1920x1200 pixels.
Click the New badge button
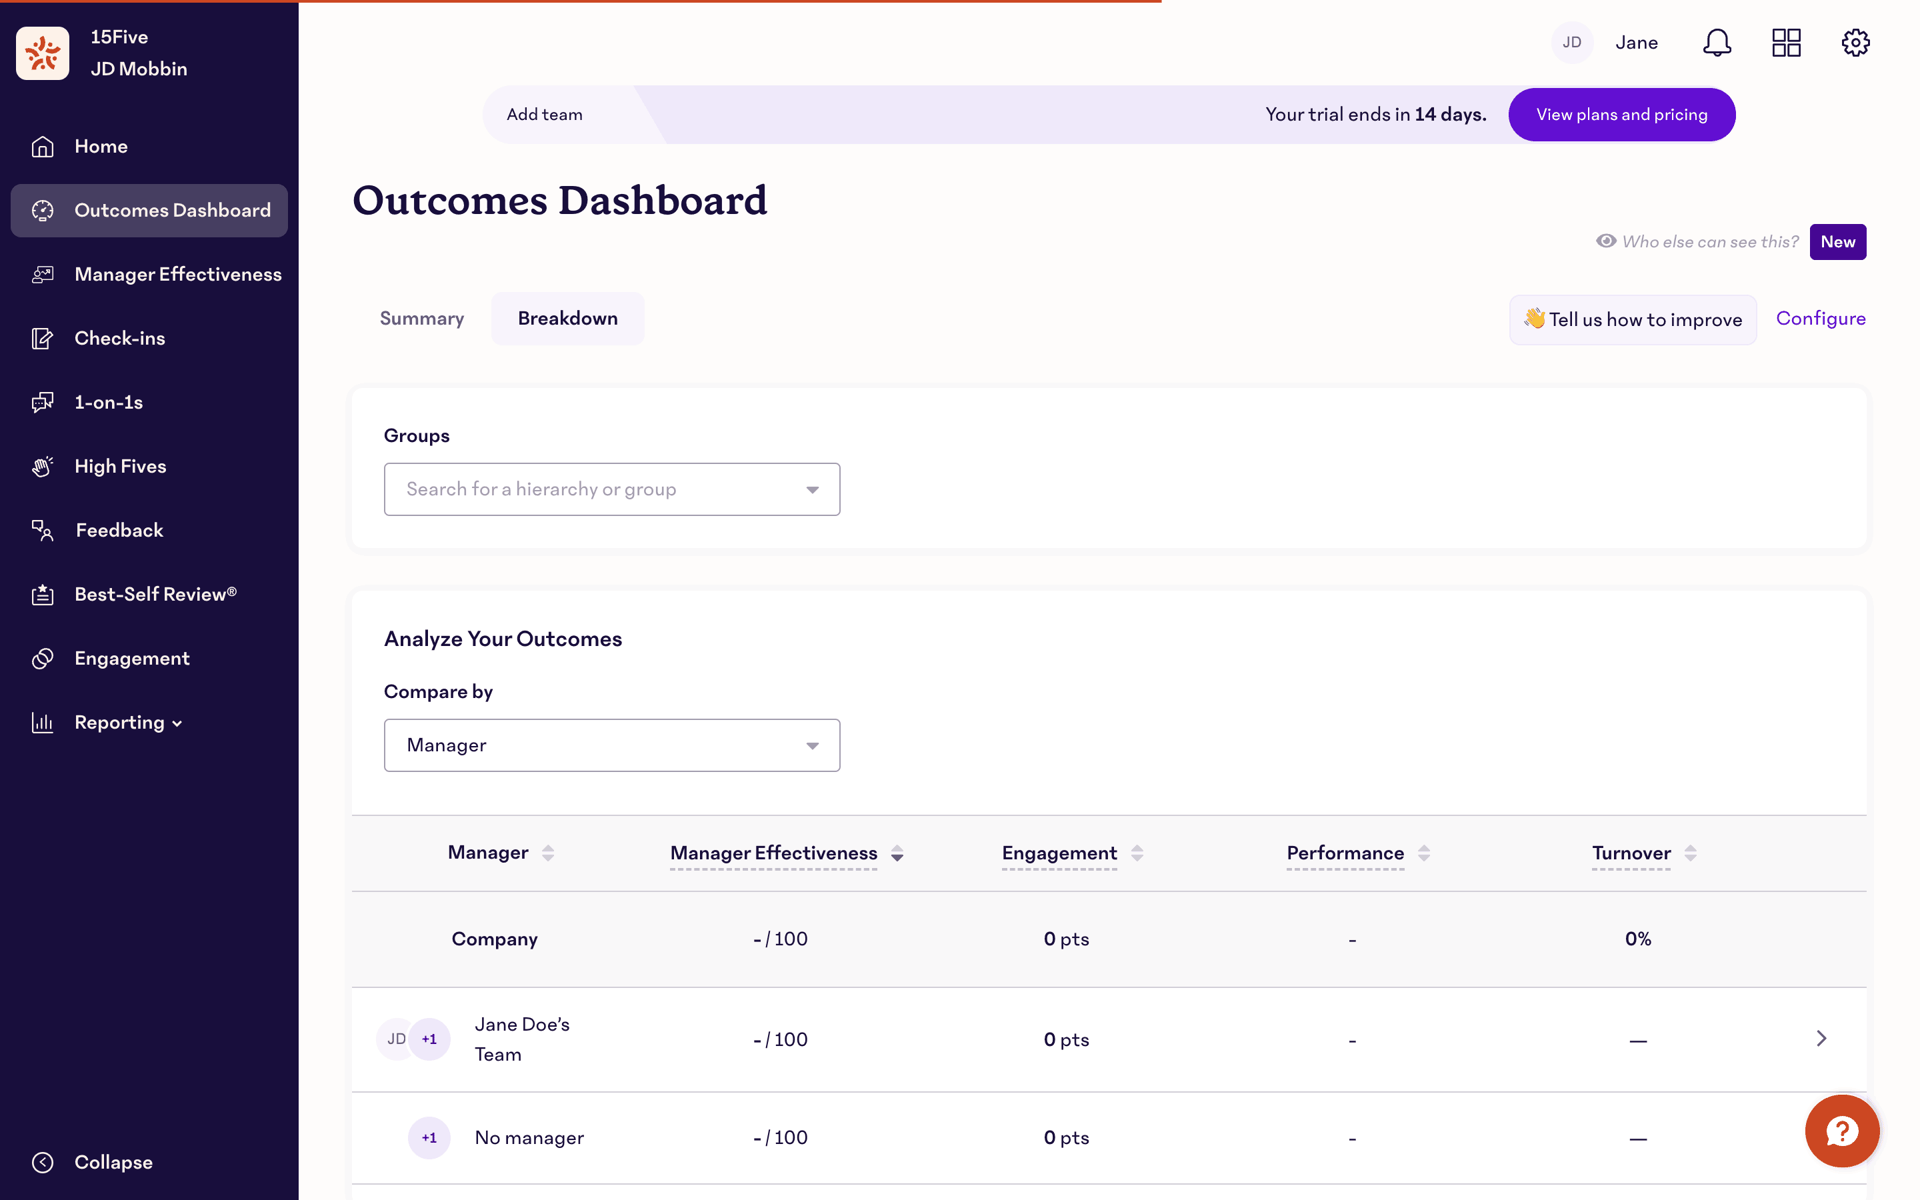point(1837,241)
